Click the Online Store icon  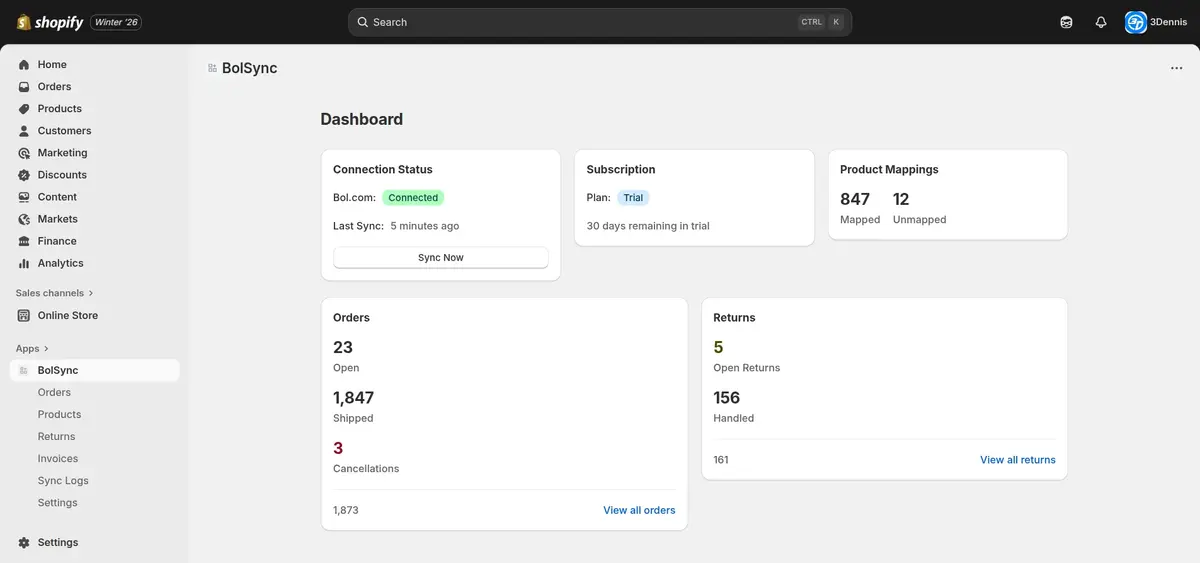pyautogui.click(x=24, y=316)
